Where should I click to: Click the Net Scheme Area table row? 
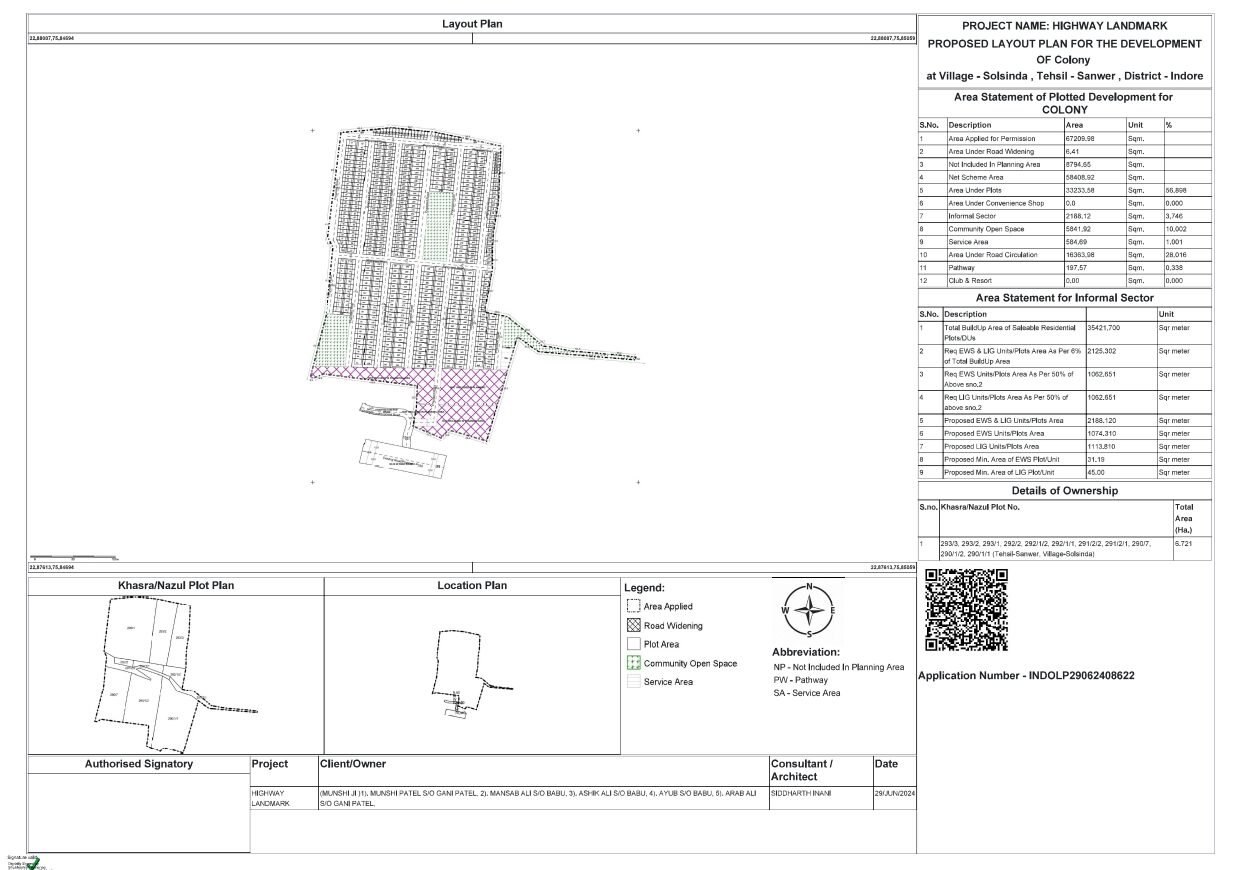[1064, 177]
